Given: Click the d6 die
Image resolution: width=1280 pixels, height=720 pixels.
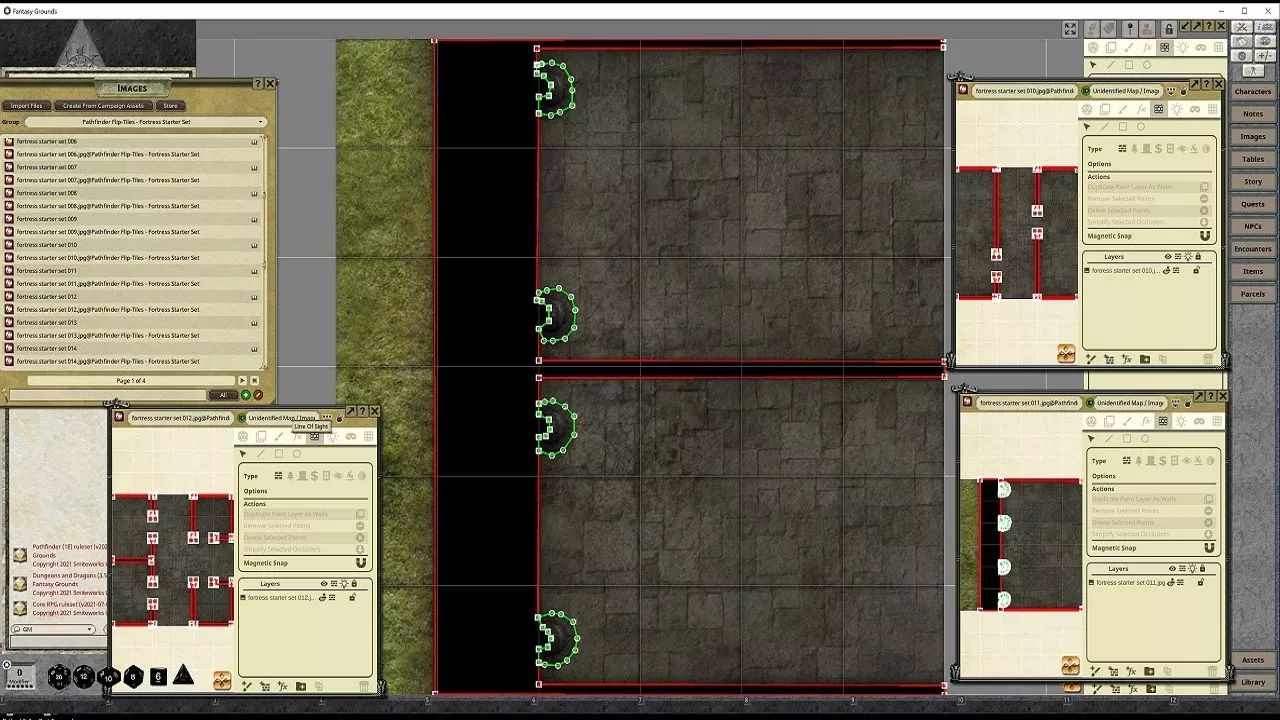Looking at the screenshot, I should click(x=158, y=677).
